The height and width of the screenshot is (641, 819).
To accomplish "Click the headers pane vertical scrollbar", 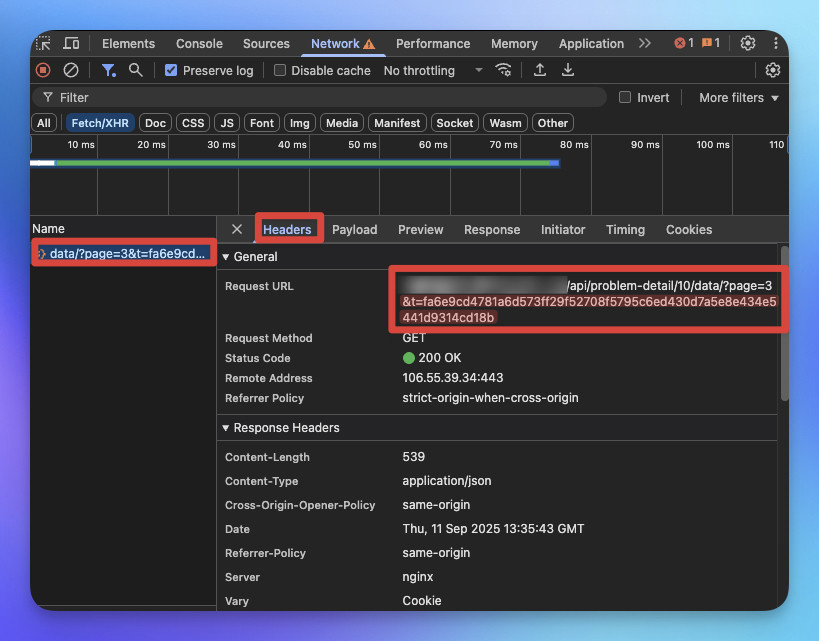I will [x=784, y=323].
